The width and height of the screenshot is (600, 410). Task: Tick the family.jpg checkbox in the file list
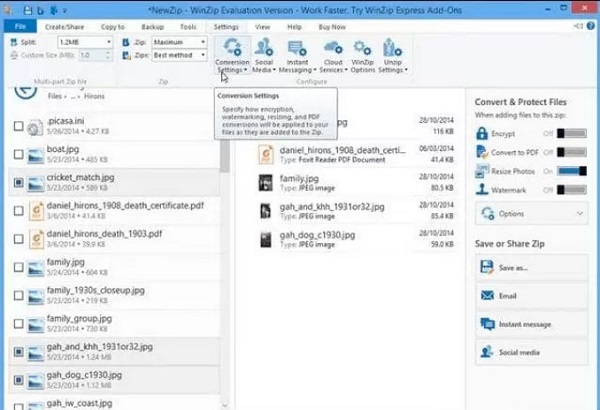tap(18, 267)
